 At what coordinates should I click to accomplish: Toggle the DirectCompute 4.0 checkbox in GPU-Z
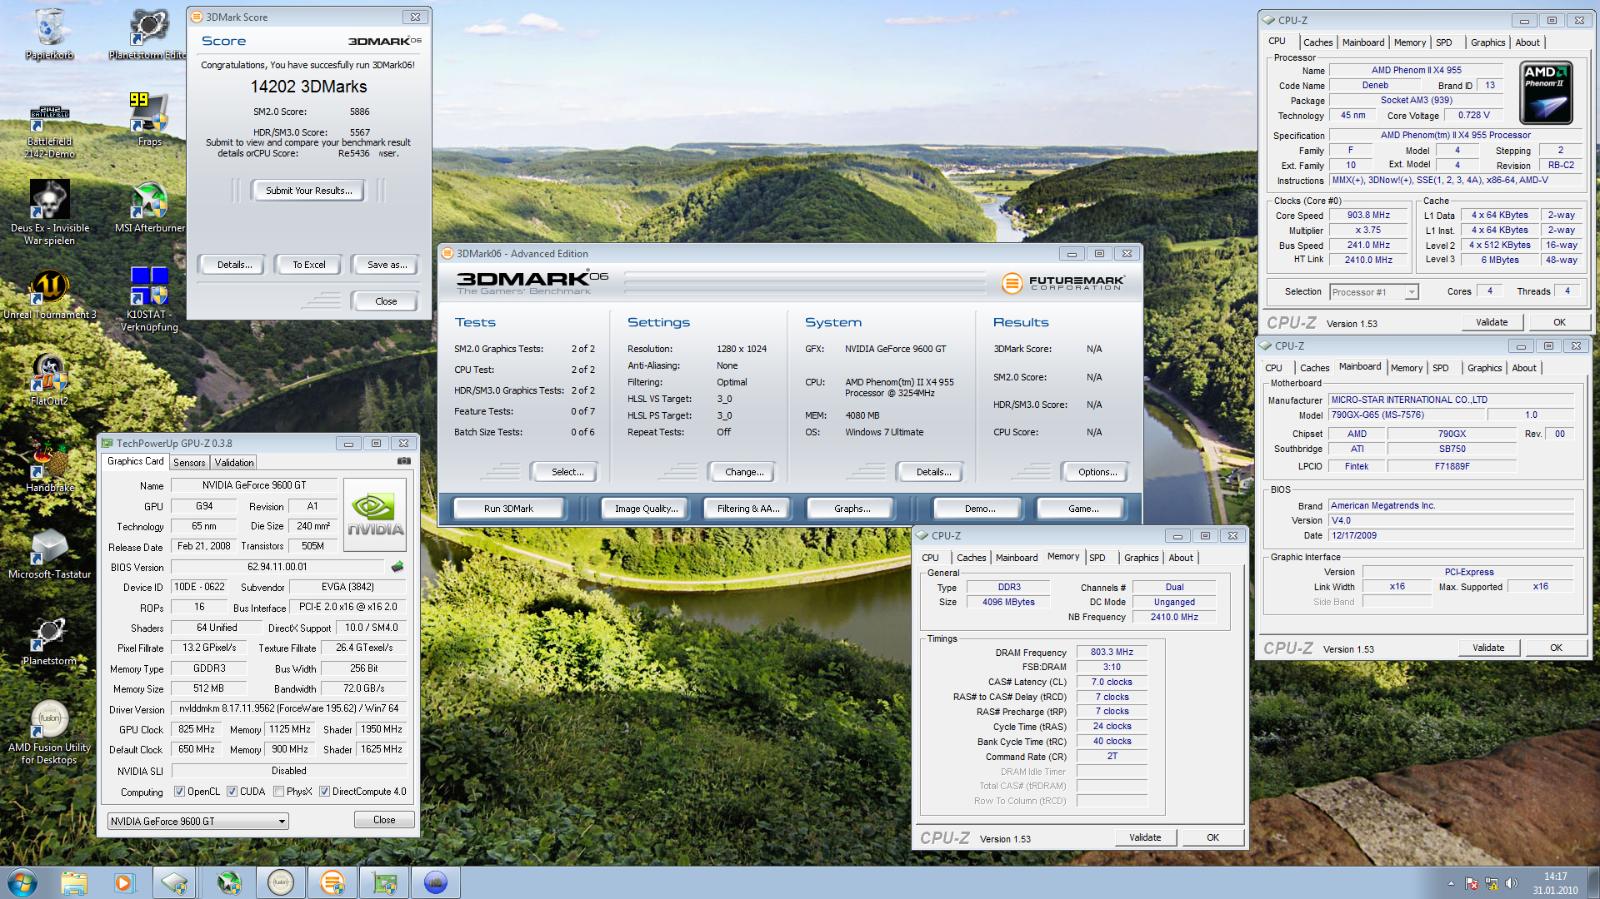click(x=324, y=792)
